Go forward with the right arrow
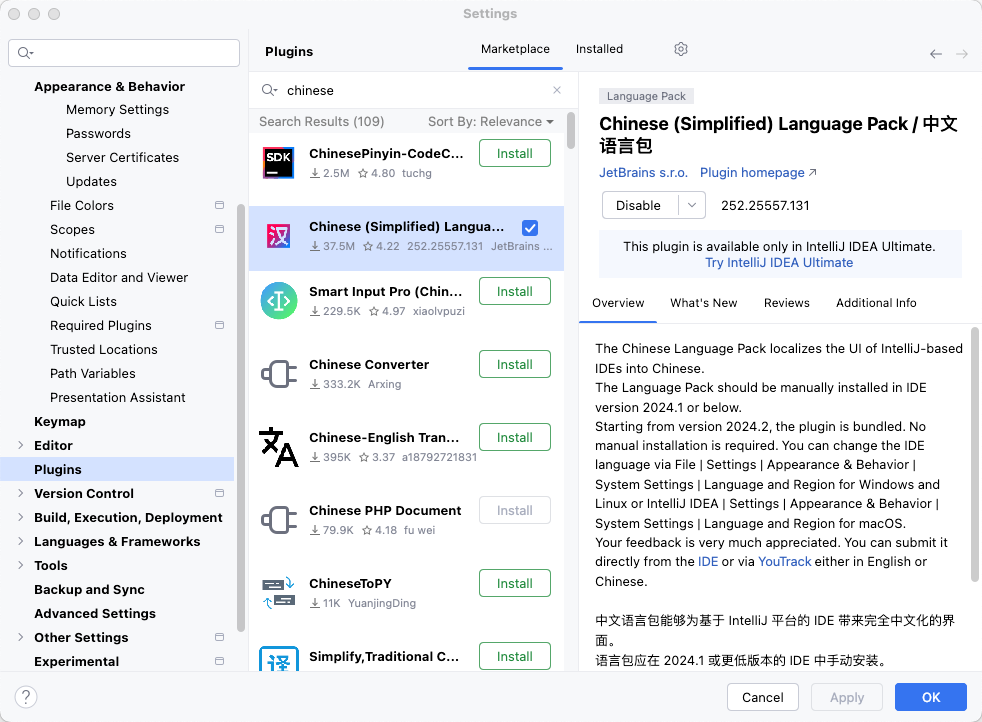Image resolution: width=982 pixels, height=722 pixels. 962,54
